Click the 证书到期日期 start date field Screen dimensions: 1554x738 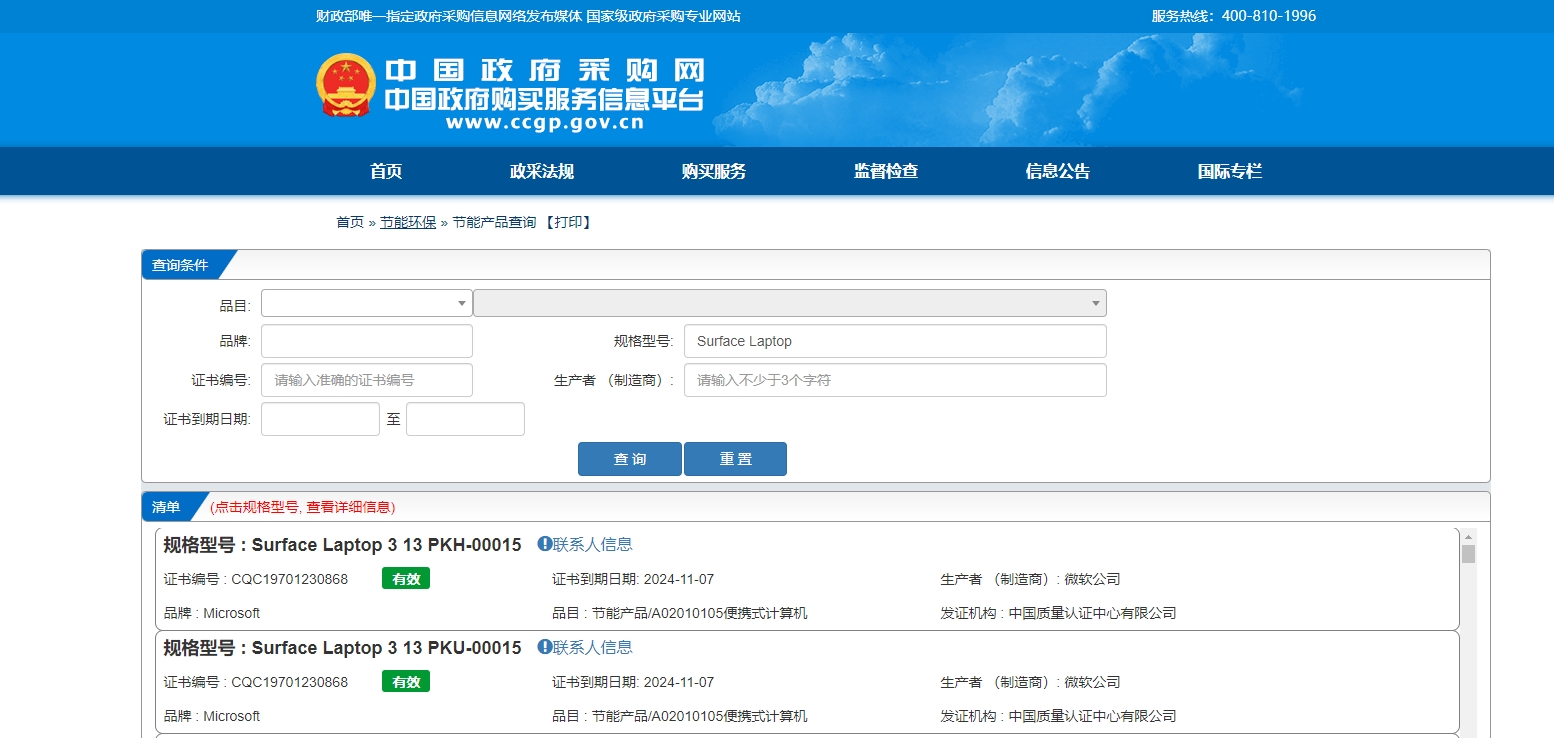pos(320,419)
